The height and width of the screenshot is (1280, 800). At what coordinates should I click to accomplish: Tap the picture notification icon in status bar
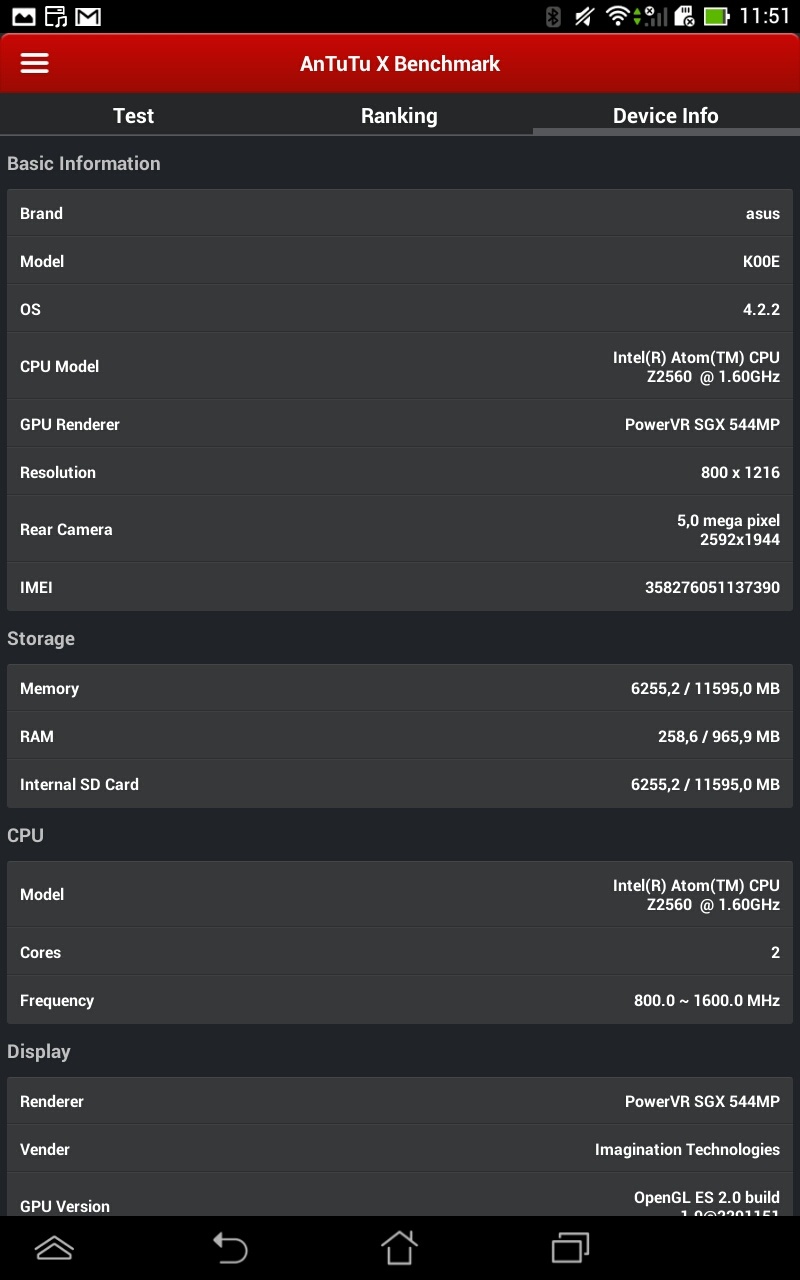[23, 16]
